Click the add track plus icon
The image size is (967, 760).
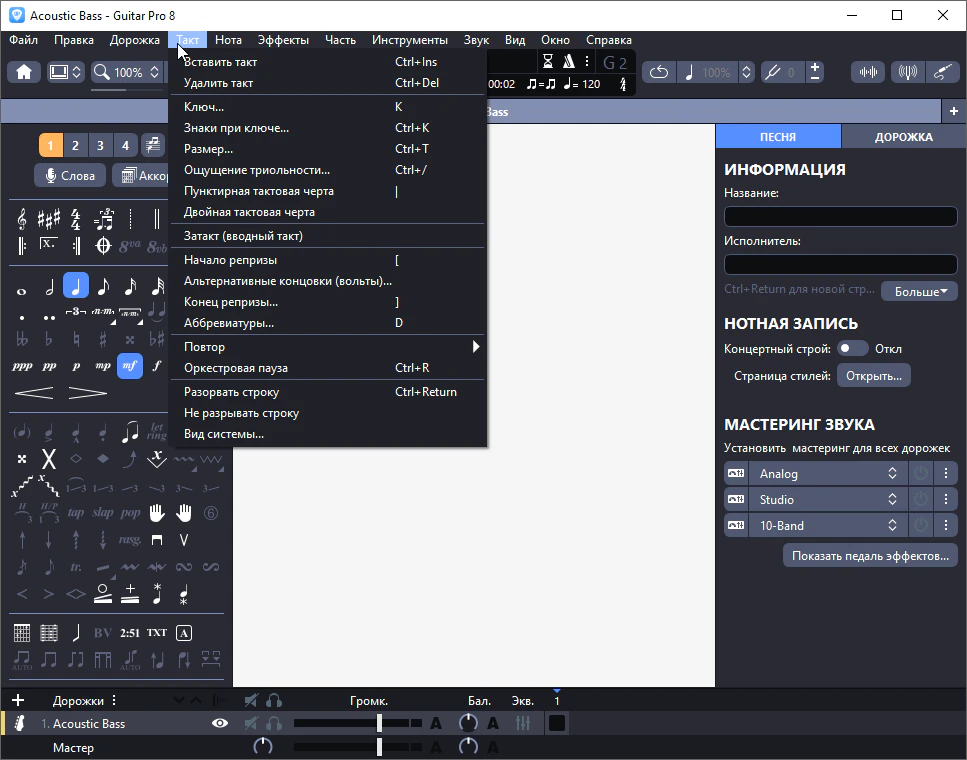coord(17,700)
